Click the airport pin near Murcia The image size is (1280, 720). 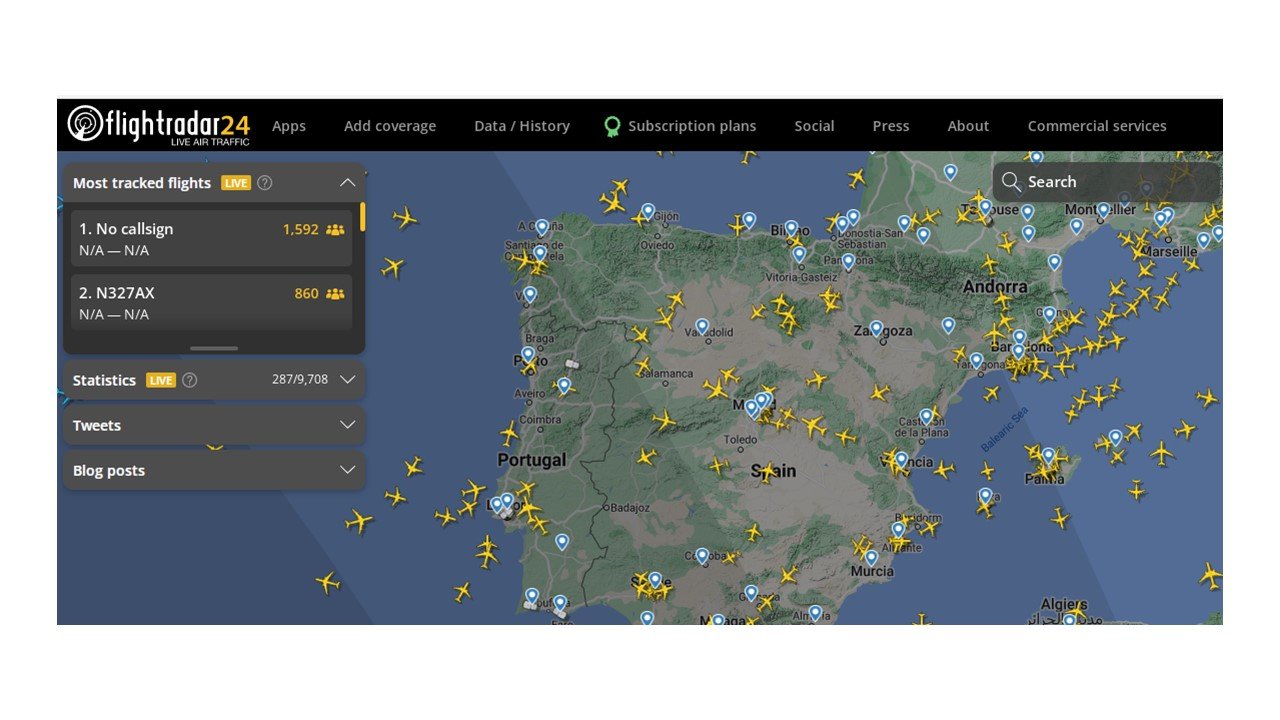click(x=871, y=557)
